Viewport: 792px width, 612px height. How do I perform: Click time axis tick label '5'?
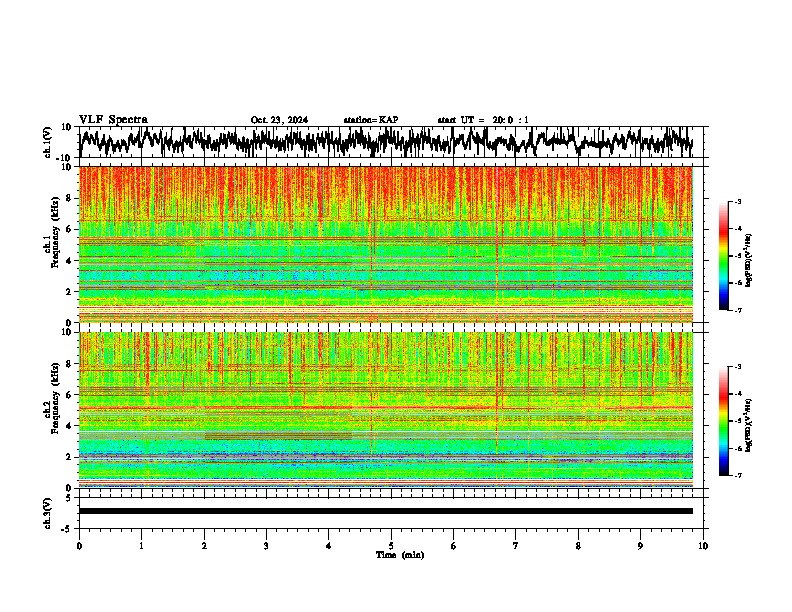point(391,546)
